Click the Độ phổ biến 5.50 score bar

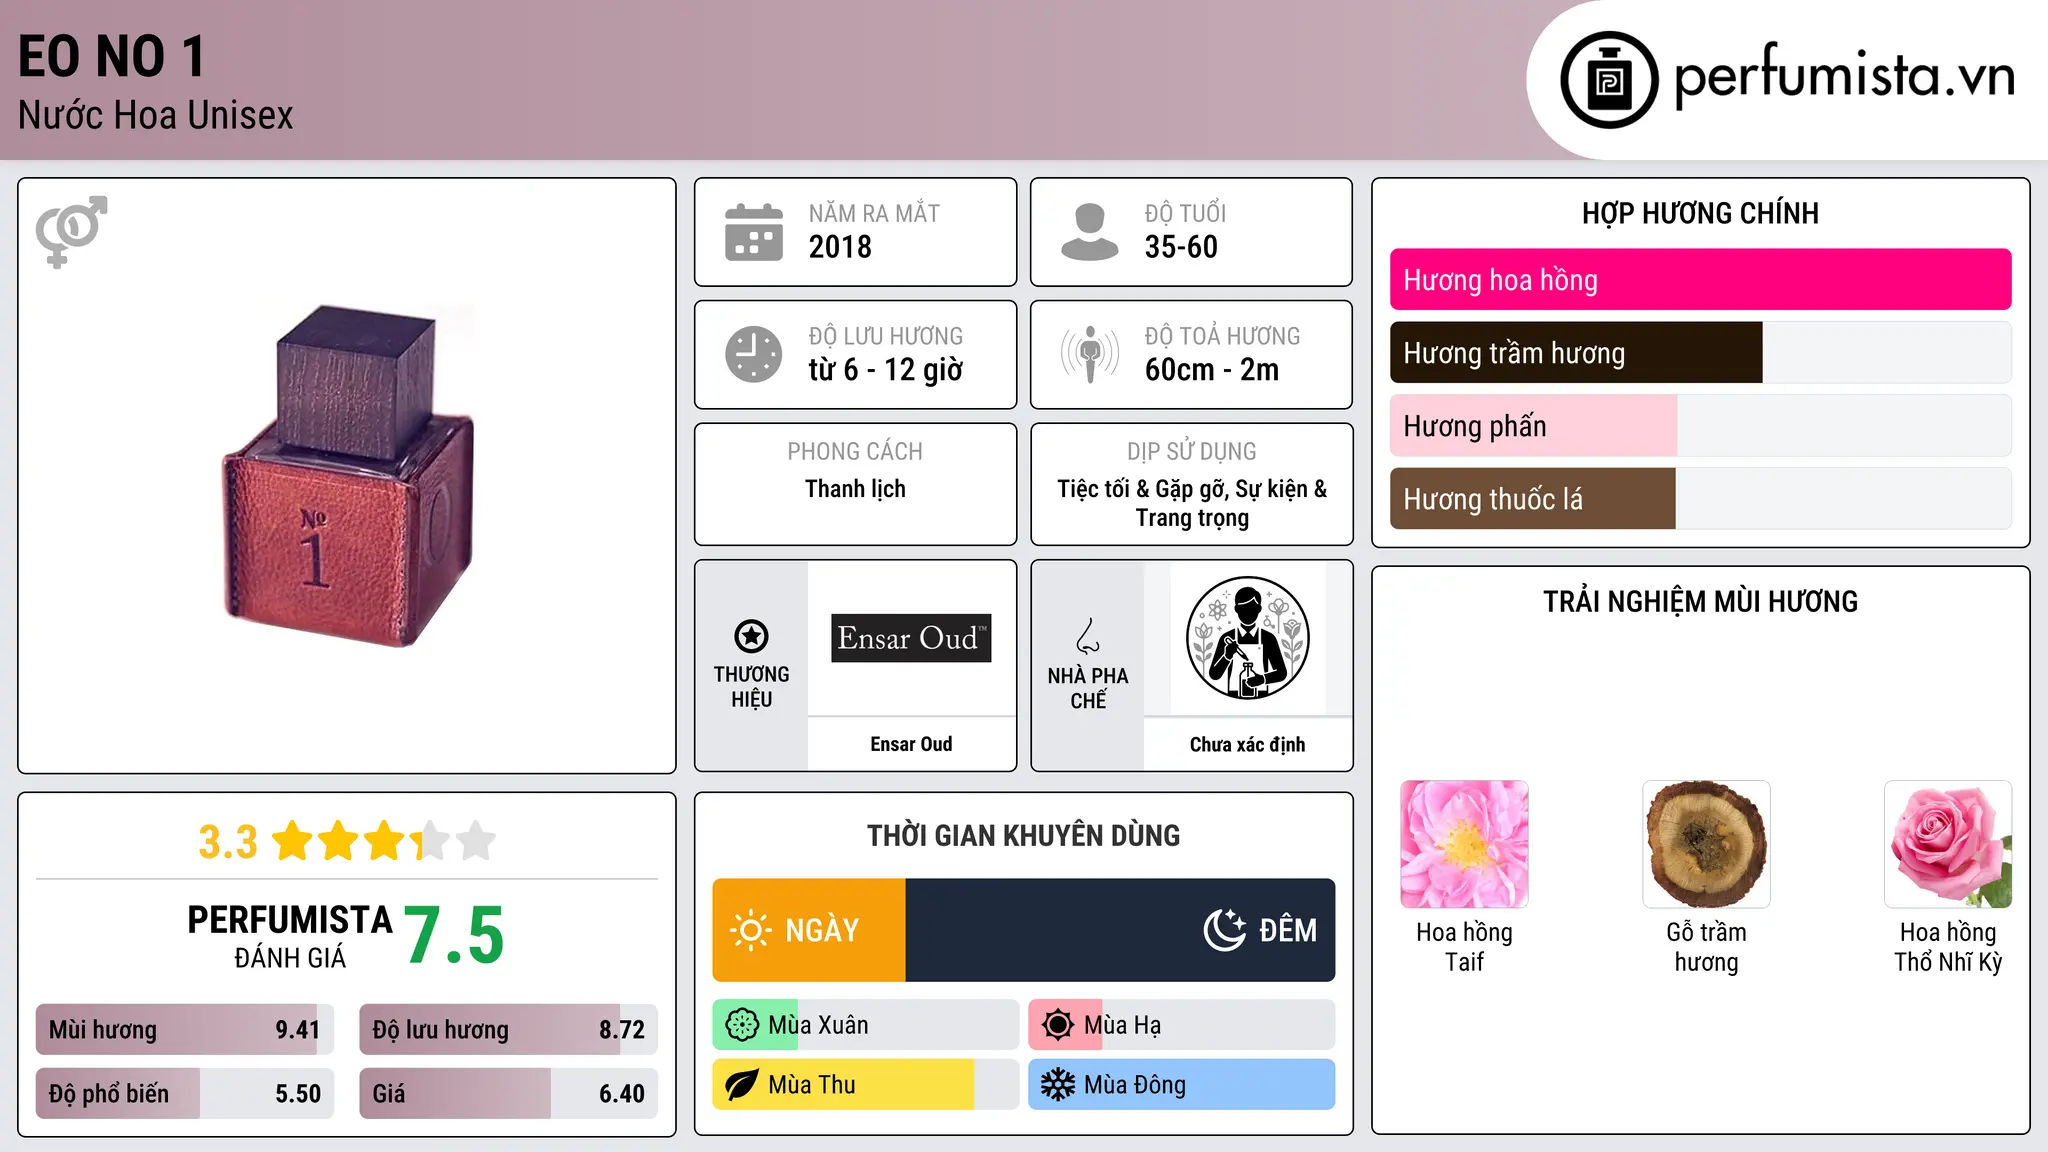185,1093
